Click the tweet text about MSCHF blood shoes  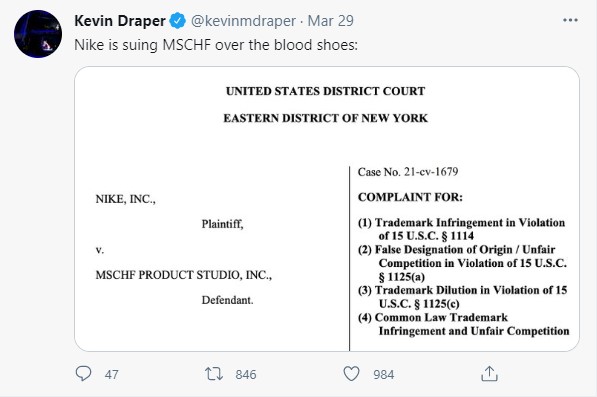pos(216,45)
